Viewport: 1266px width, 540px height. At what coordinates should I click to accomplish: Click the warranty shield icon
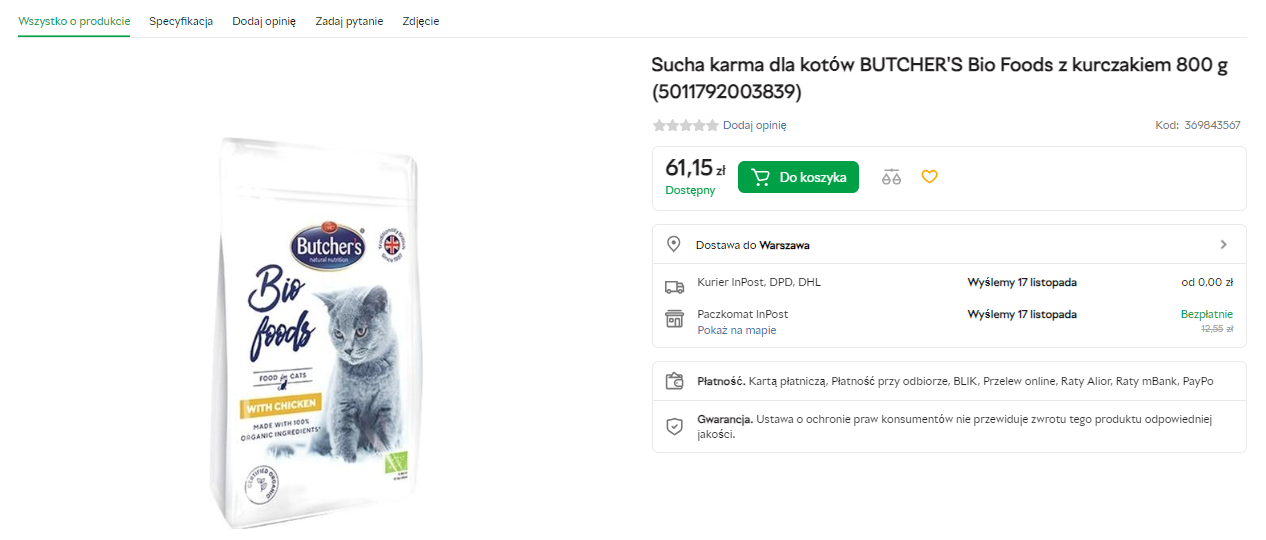[x=674, y=426]
